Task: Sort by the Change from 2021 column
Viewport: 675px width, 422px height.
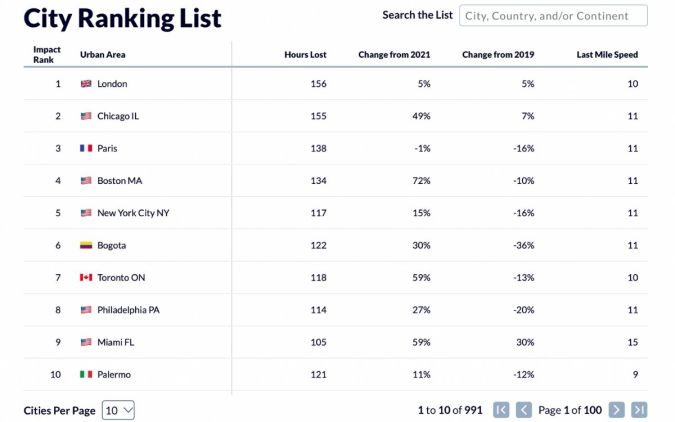Action: pos(394,55)
